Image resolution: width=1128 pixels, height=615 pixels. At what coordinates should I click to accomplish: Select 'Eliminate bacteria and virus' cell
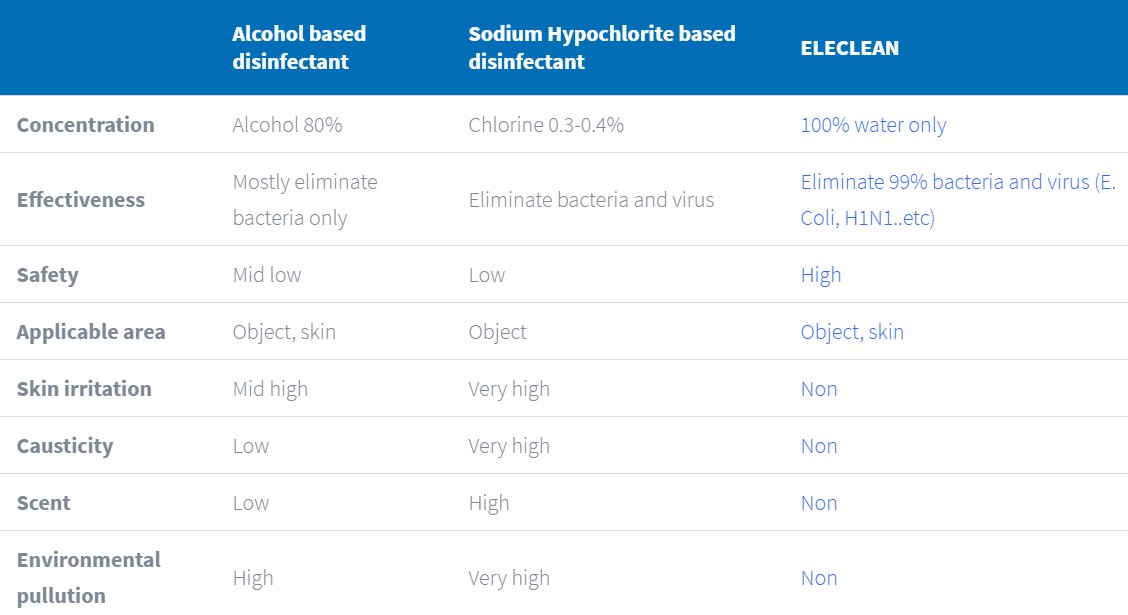(591, 200)
